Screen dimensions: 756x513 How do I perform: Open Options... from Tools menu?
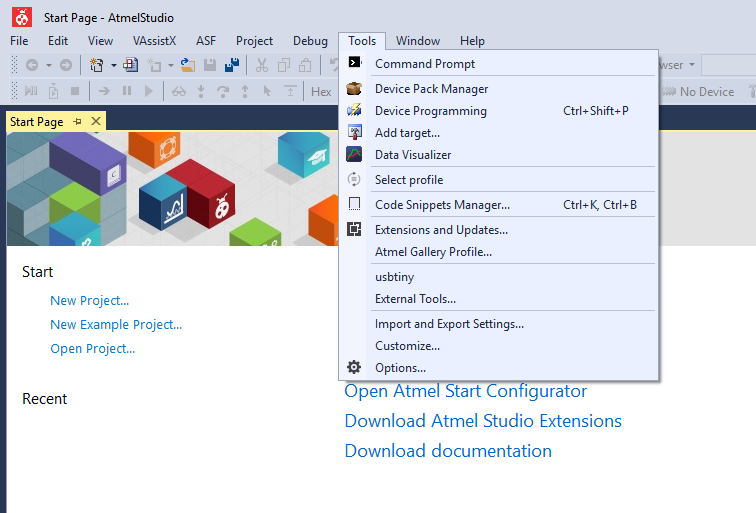[x=499, y=367]
